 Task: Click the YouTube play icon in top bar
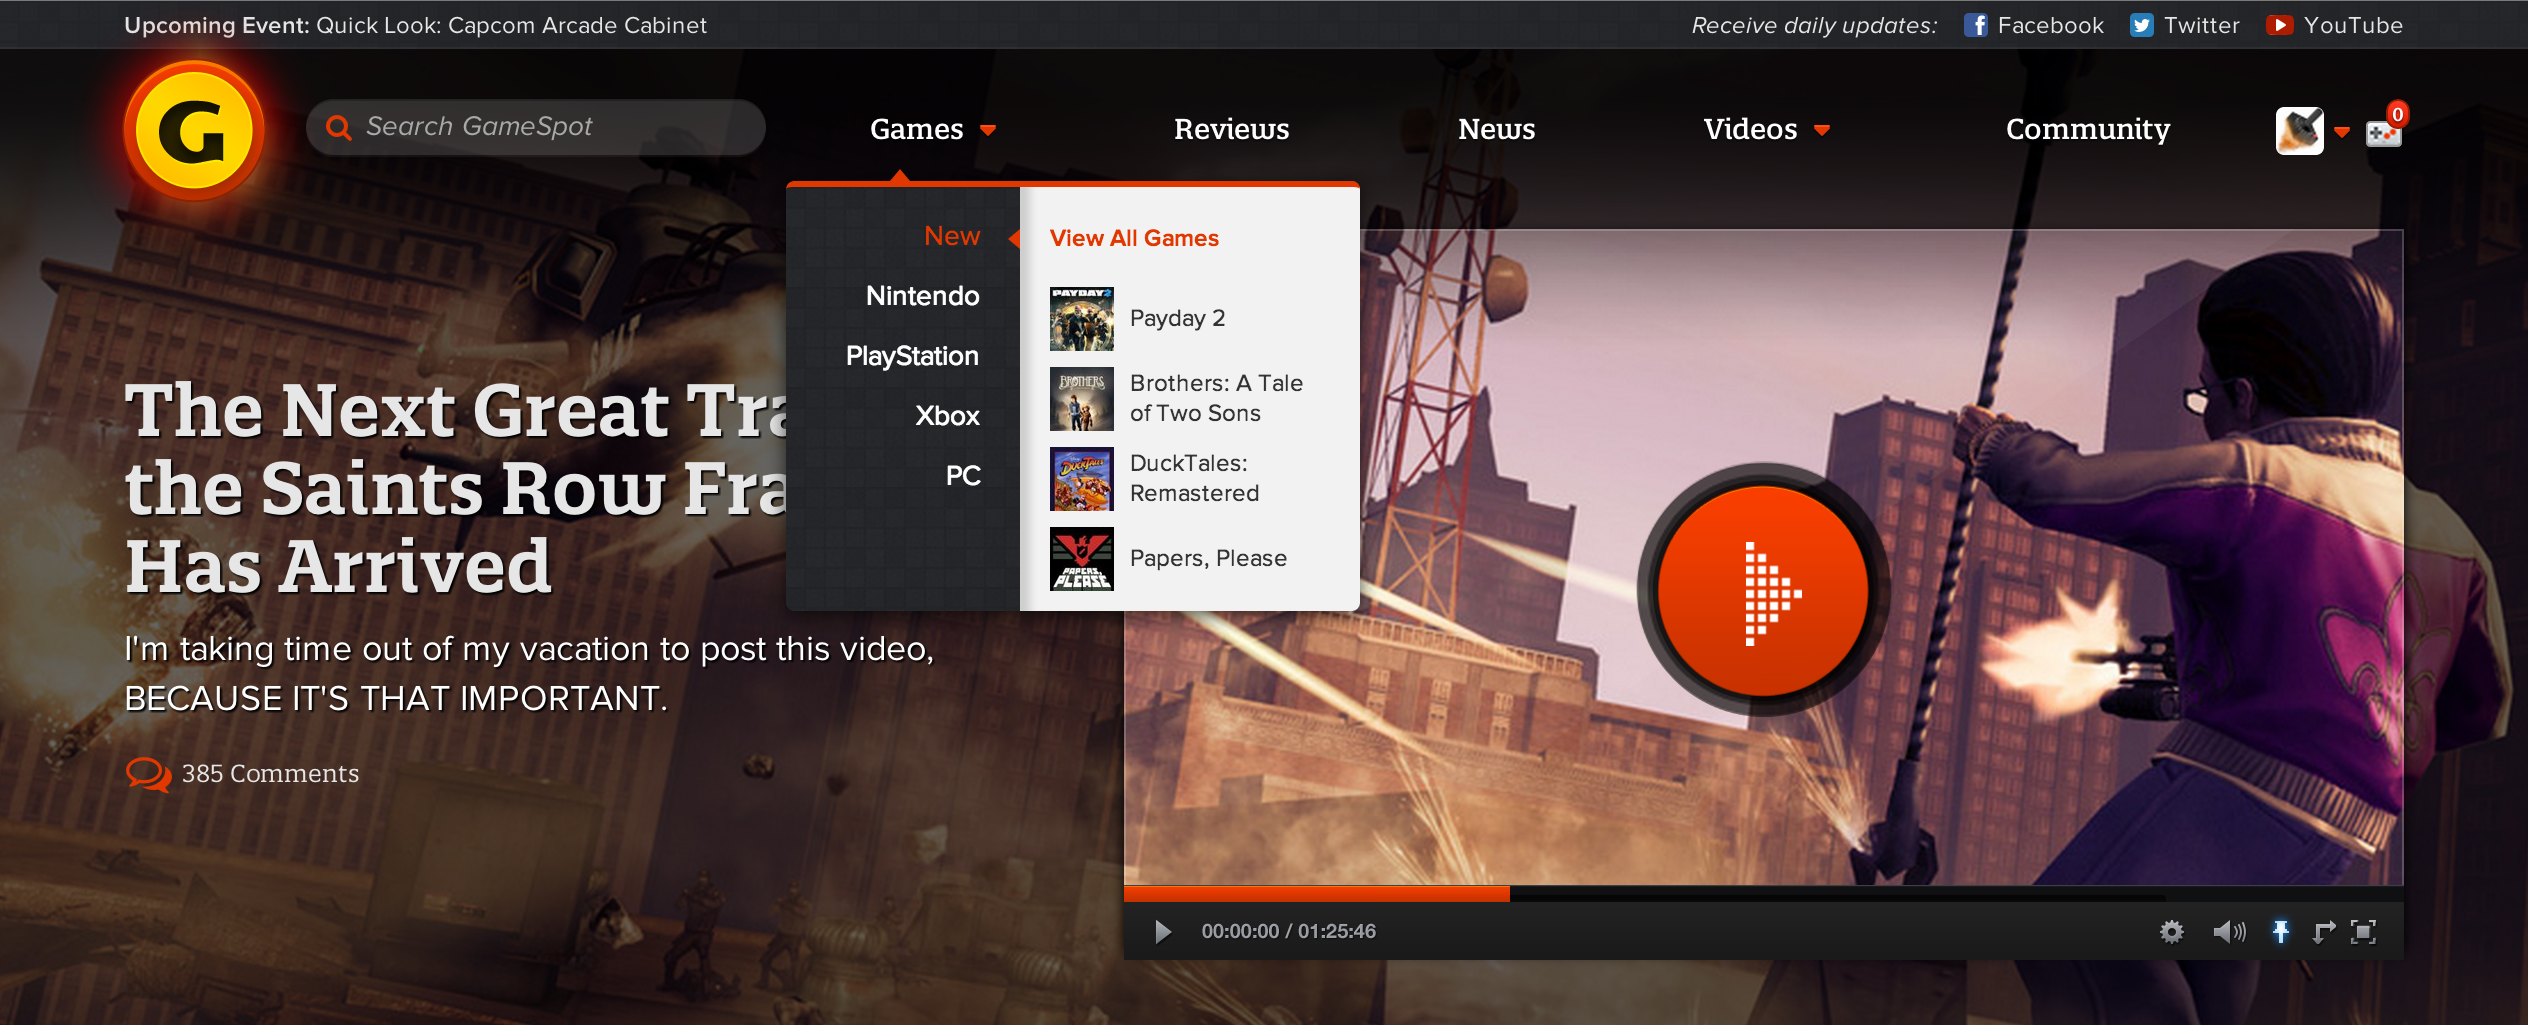pyautogui.click(x=2279, y=25)
